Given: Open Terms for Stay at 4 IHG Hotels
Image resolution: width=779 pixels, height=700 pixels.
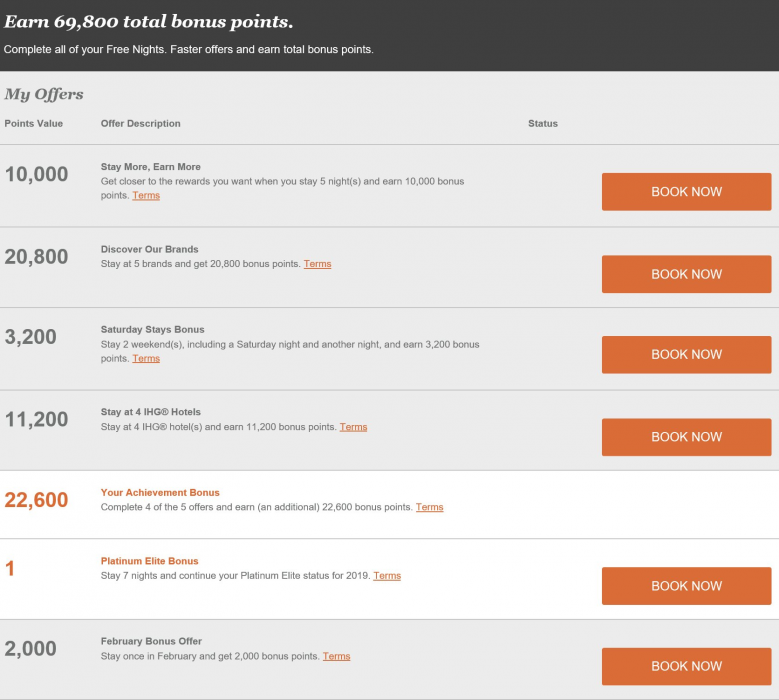Looking at the screenshot, I should 353,427.
